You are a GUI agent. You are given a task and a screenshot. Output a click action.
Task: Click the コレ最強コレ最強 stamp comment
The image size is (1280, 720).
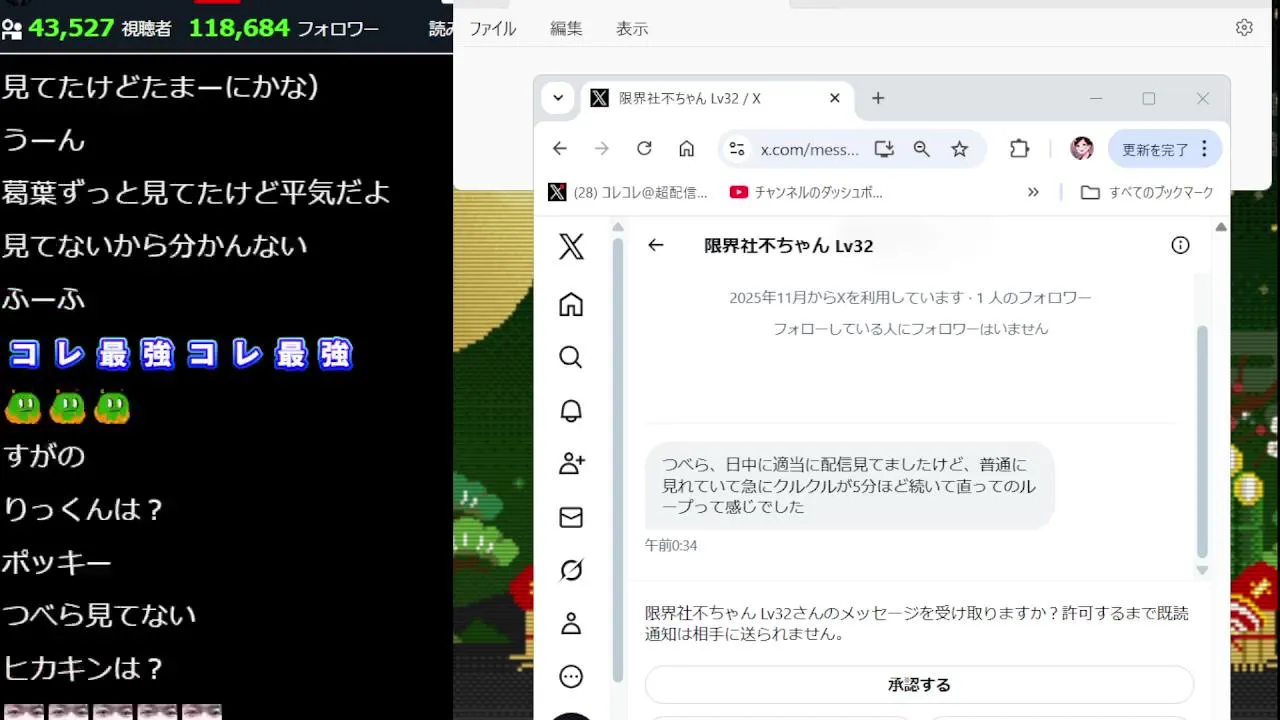tap(180, 354)
